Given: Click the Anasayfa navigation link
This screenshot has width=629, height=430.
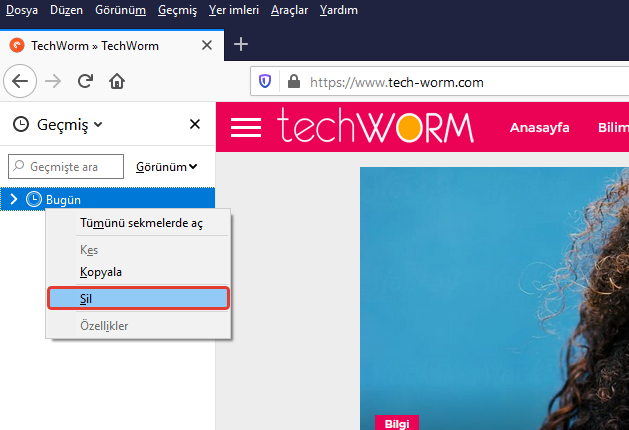Looking at the screenshot, I should pyautogui.click(x=539, y=128).
